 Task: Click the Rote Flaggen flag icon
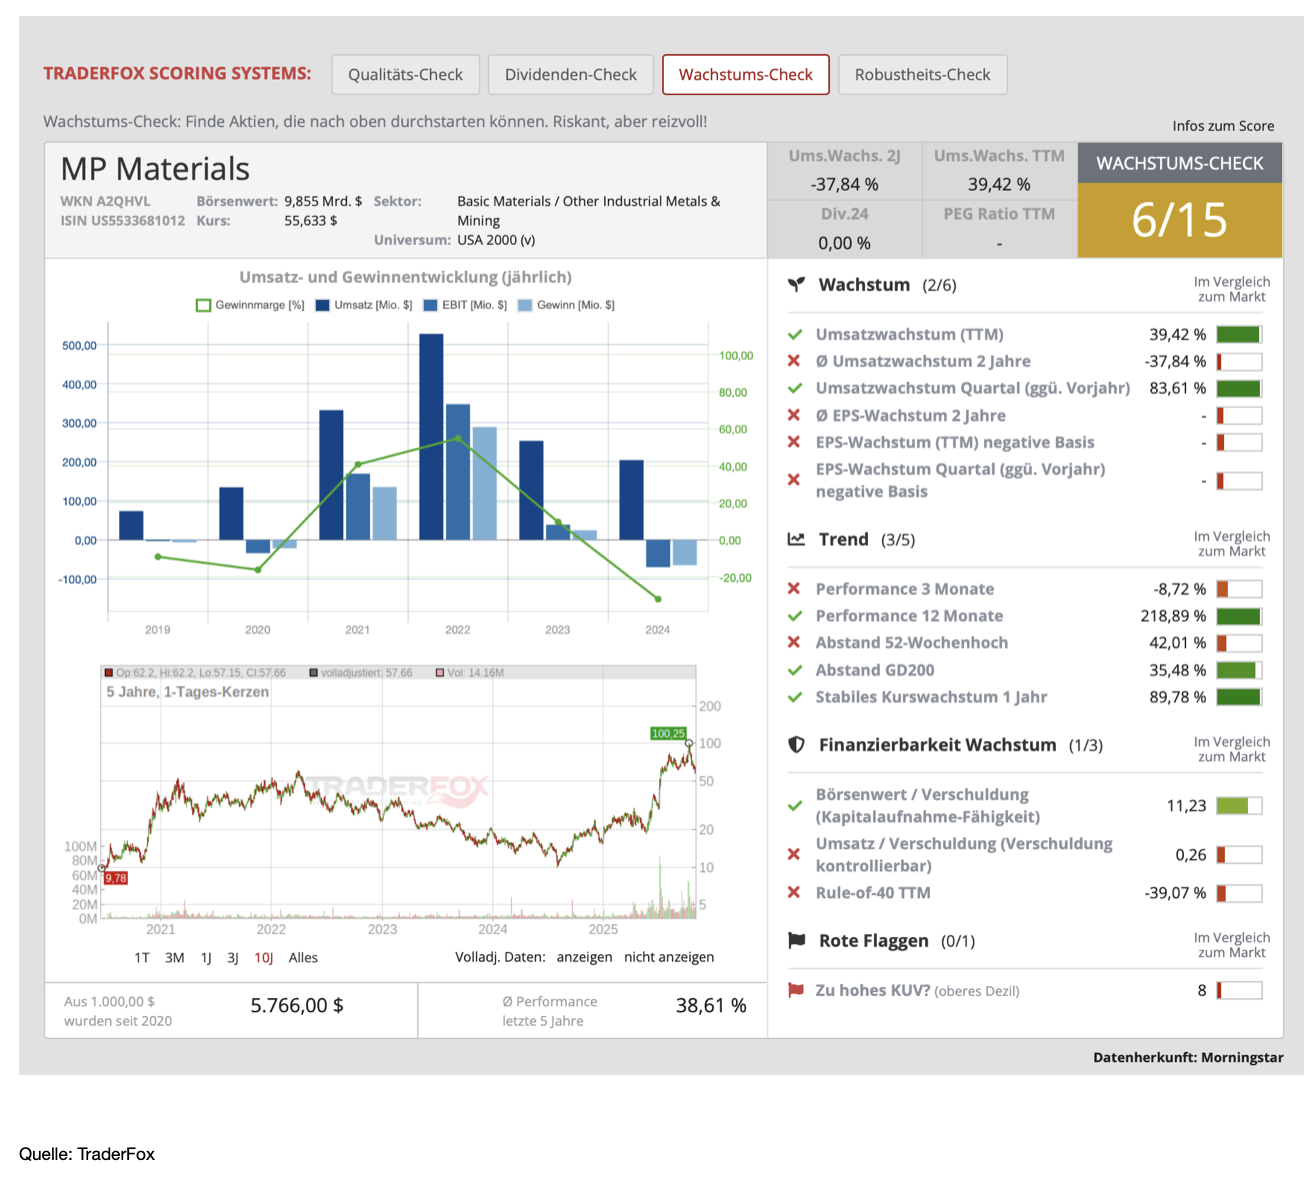(x=796, y=941)
